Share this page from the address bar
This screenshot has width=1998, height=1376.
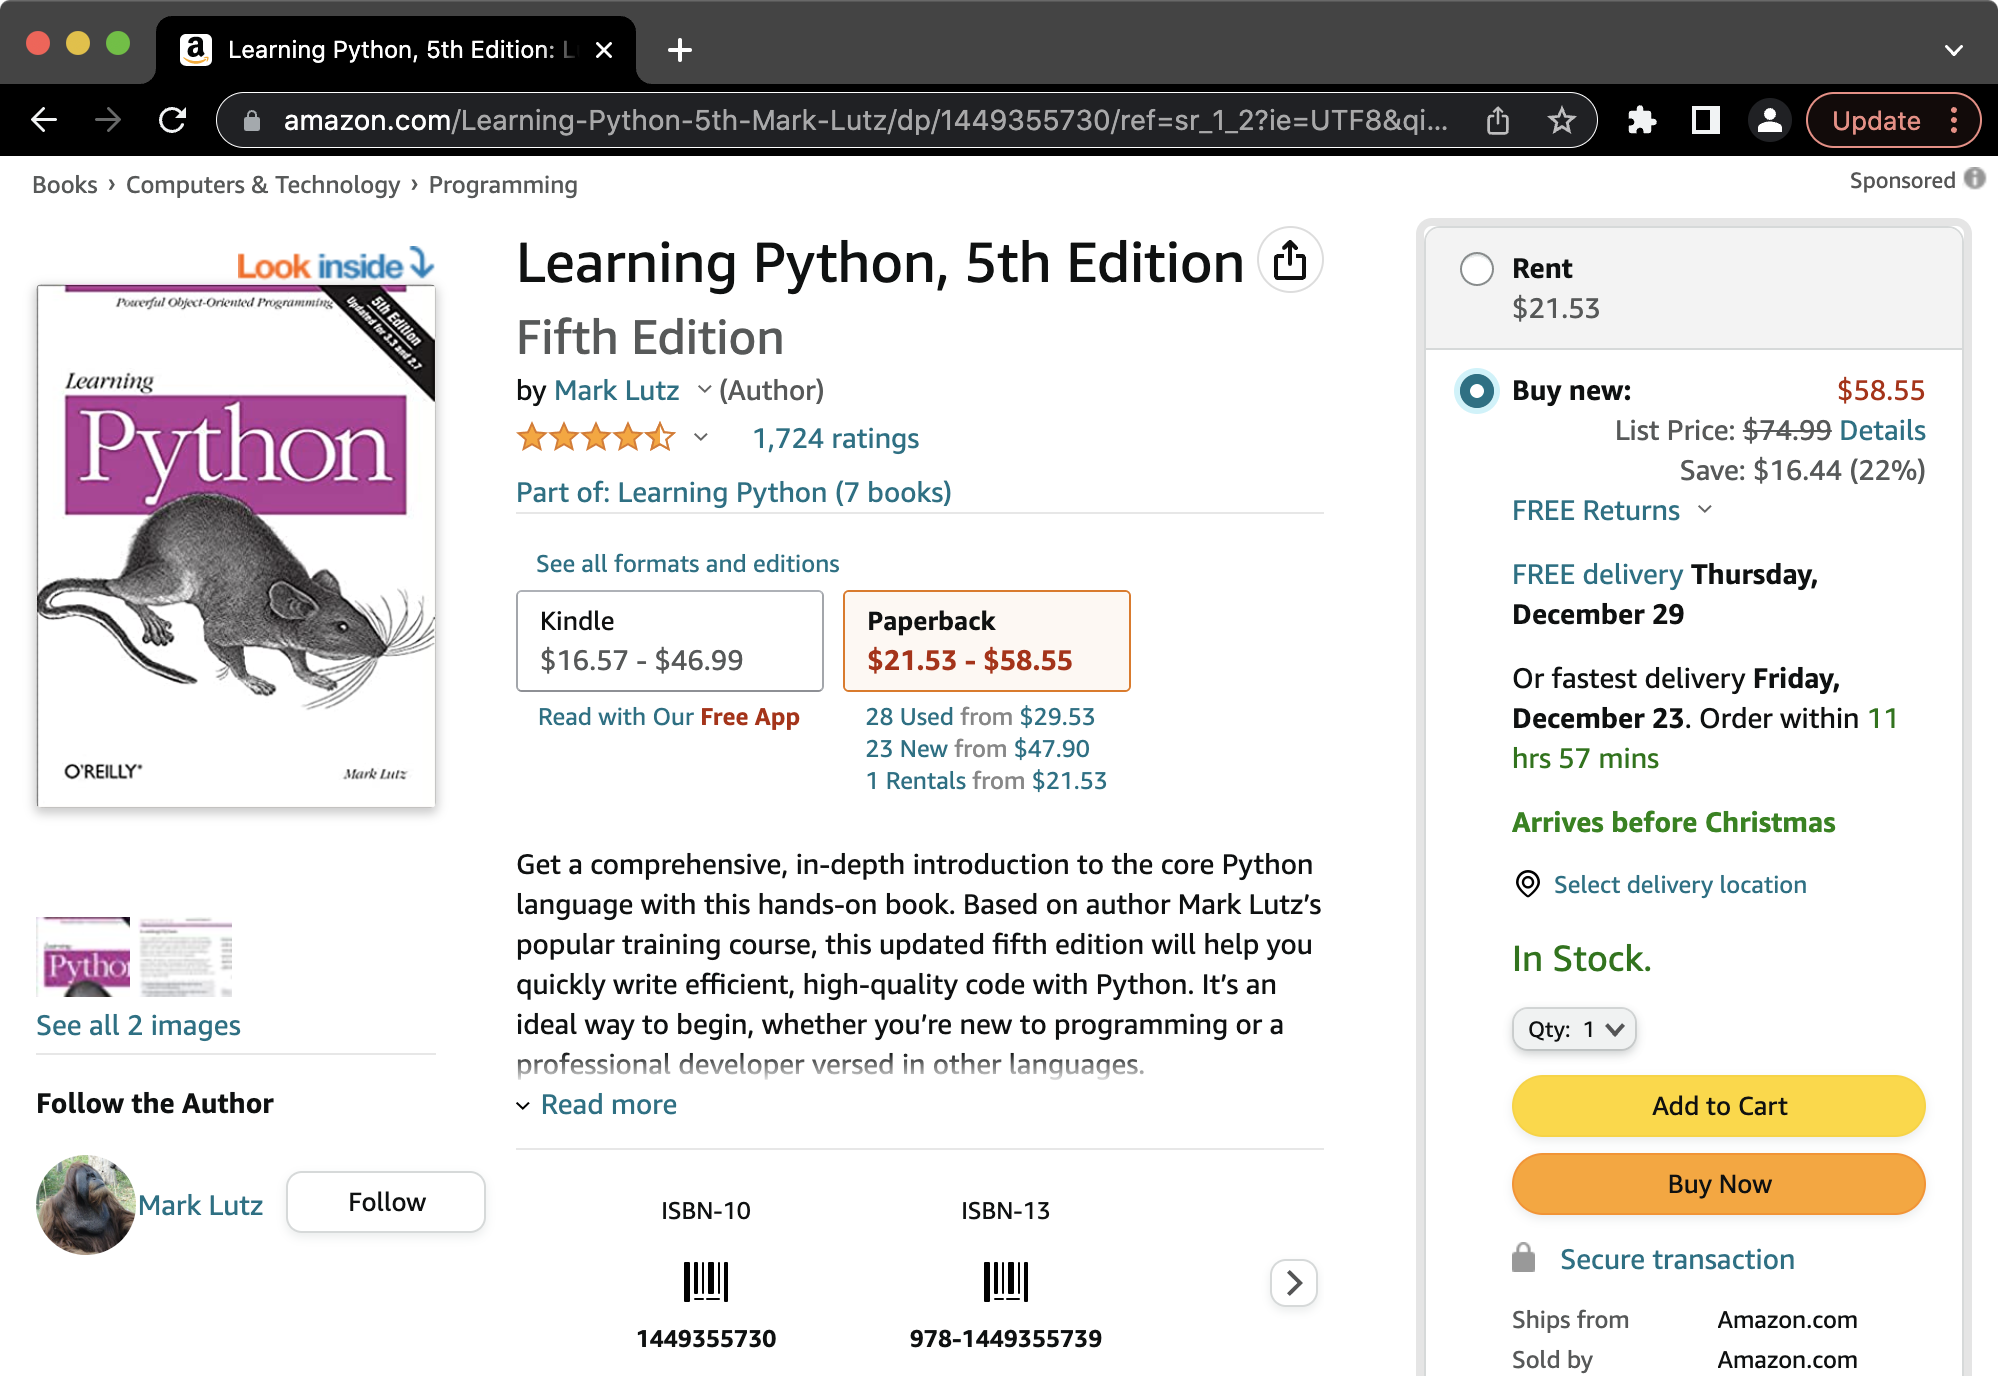pyautogui.click(x=1497, y=120)
